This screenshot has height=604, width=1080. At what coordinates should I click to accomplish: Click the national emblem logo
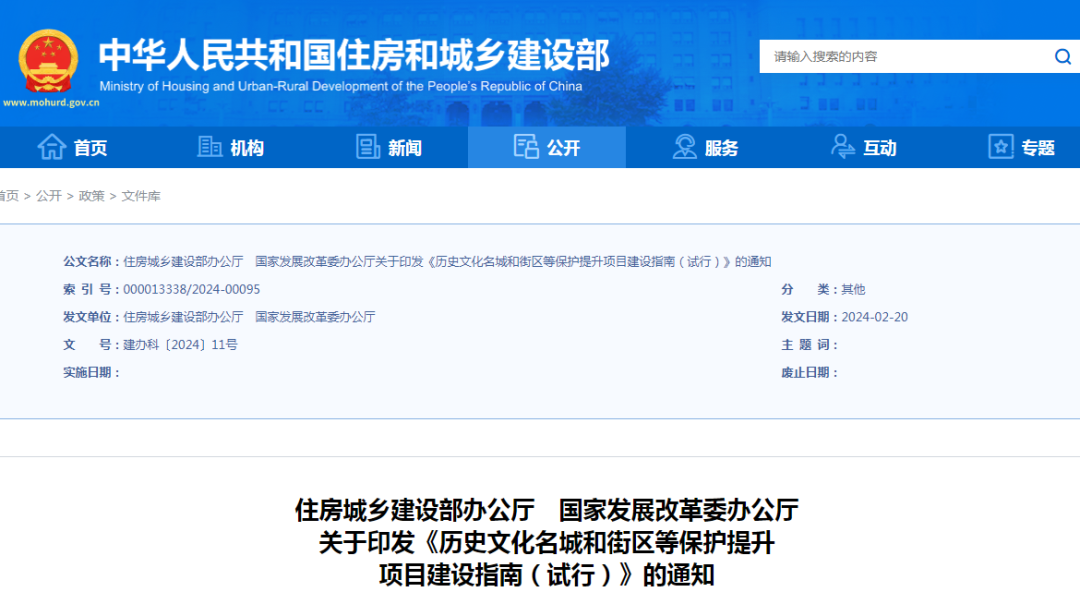pyautogui.click(x=47, y=60)
